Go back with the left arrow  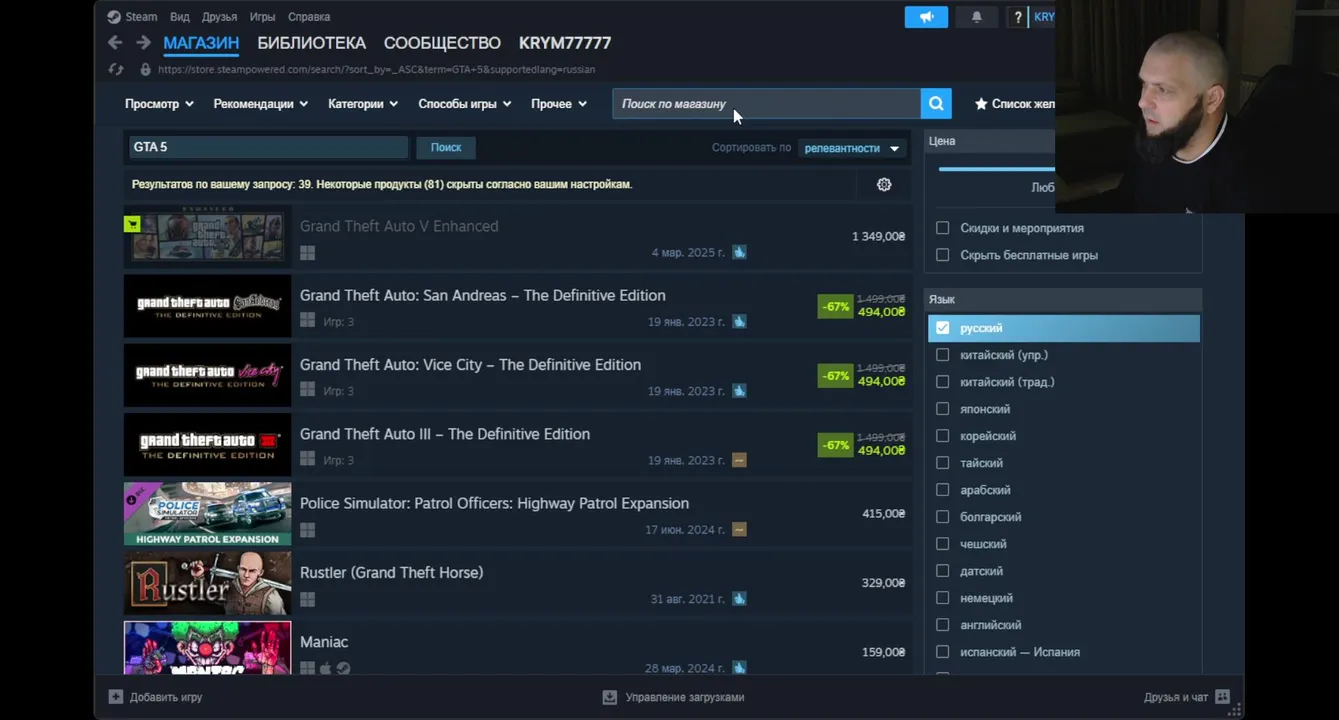click(115, 43)
